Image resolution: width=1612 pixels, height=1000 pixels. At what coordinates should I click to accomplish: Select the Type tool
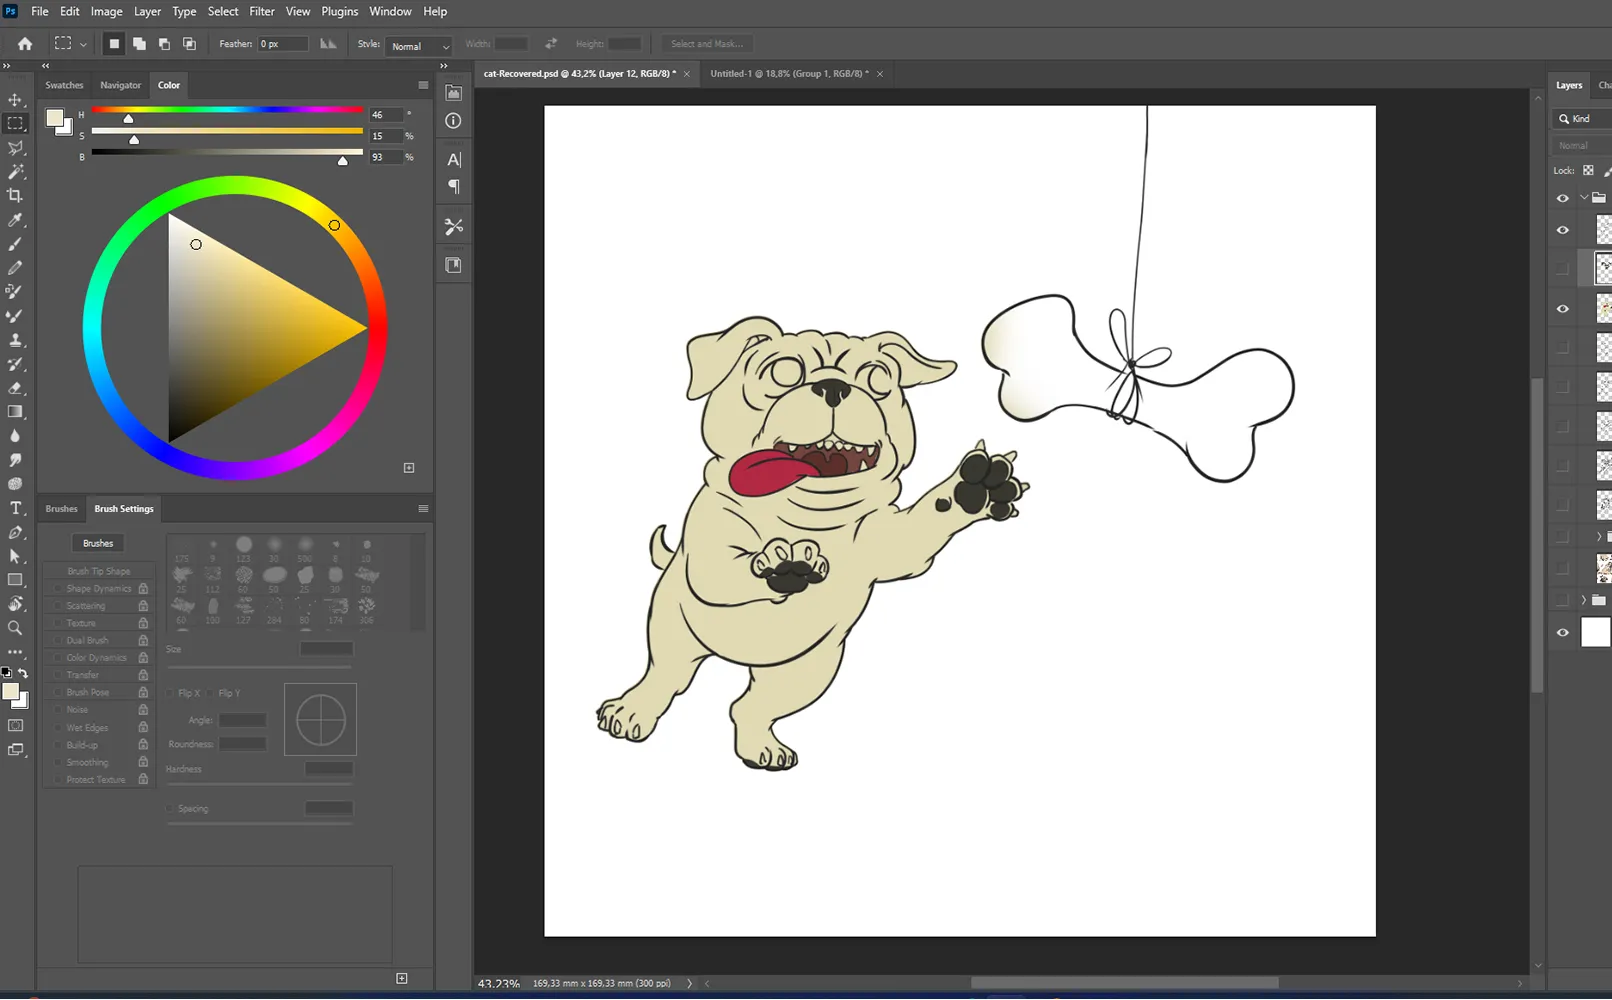(x=15, y=508)
